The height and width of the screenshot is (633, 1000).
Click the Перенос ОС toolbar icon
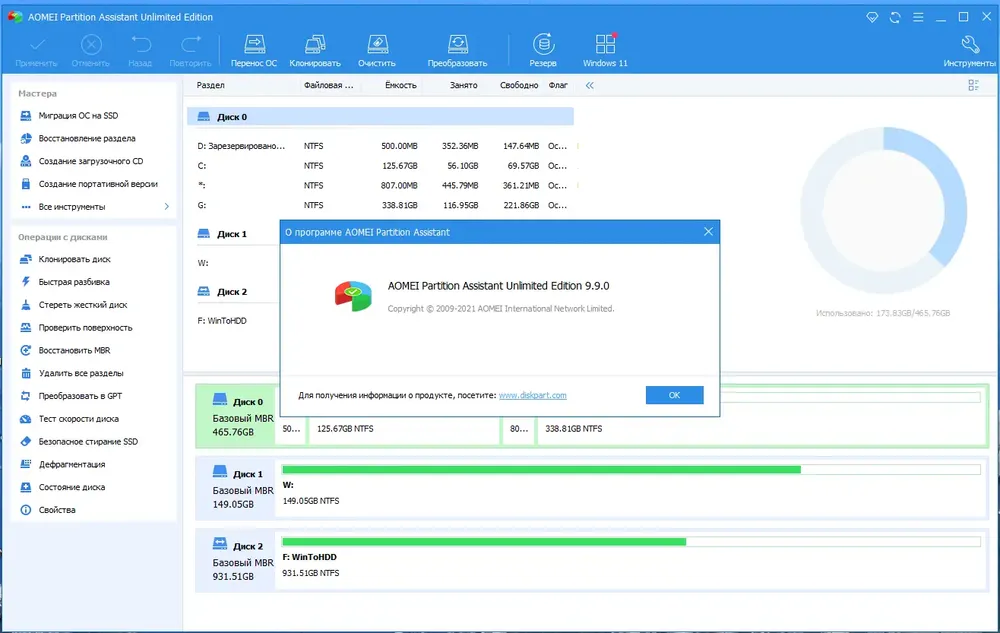tap(254, 50)
